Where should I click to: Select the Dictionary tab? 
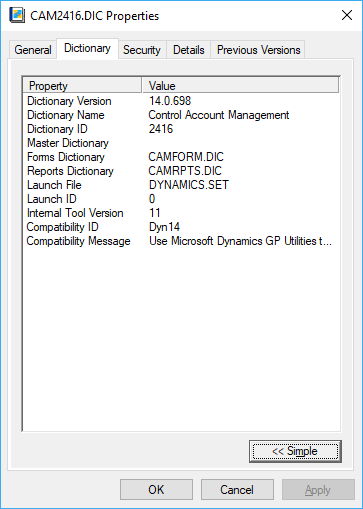pos(87,49)
